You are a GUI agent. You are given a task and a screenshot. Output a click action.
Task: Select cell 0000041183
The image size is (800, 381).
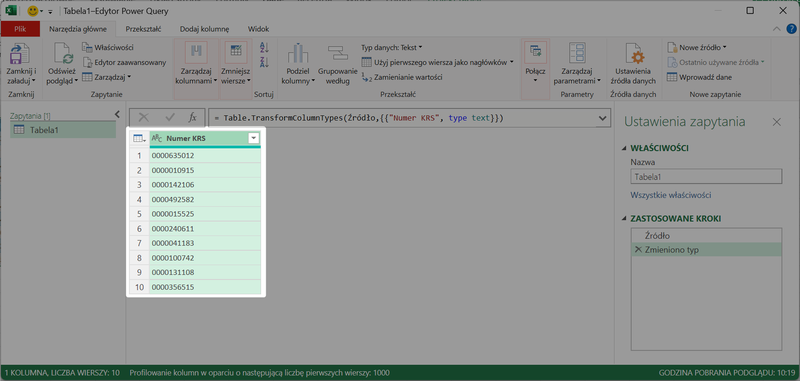click(205, 243)
